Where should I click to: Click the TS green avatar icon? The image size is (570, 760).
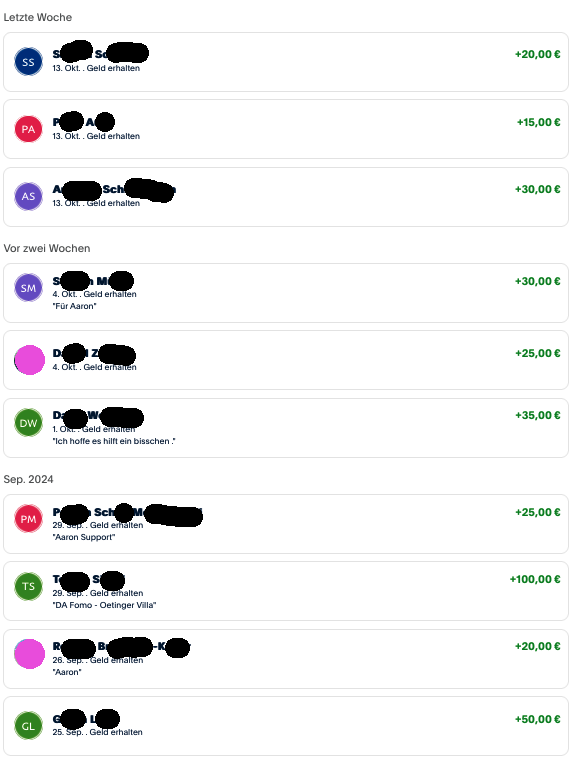tap(28, 586)
